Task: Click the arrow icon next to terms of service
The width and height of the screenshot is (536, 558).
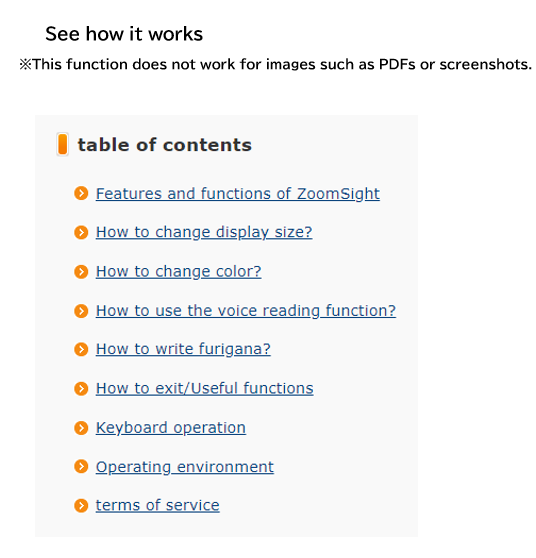Action: click(x=81, y=505)
